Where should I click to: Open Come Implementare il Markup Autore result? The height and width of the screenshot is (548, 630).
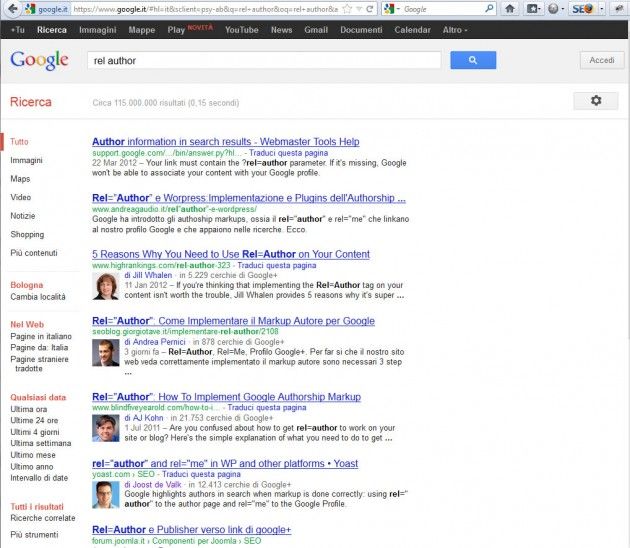coord(233,321)
